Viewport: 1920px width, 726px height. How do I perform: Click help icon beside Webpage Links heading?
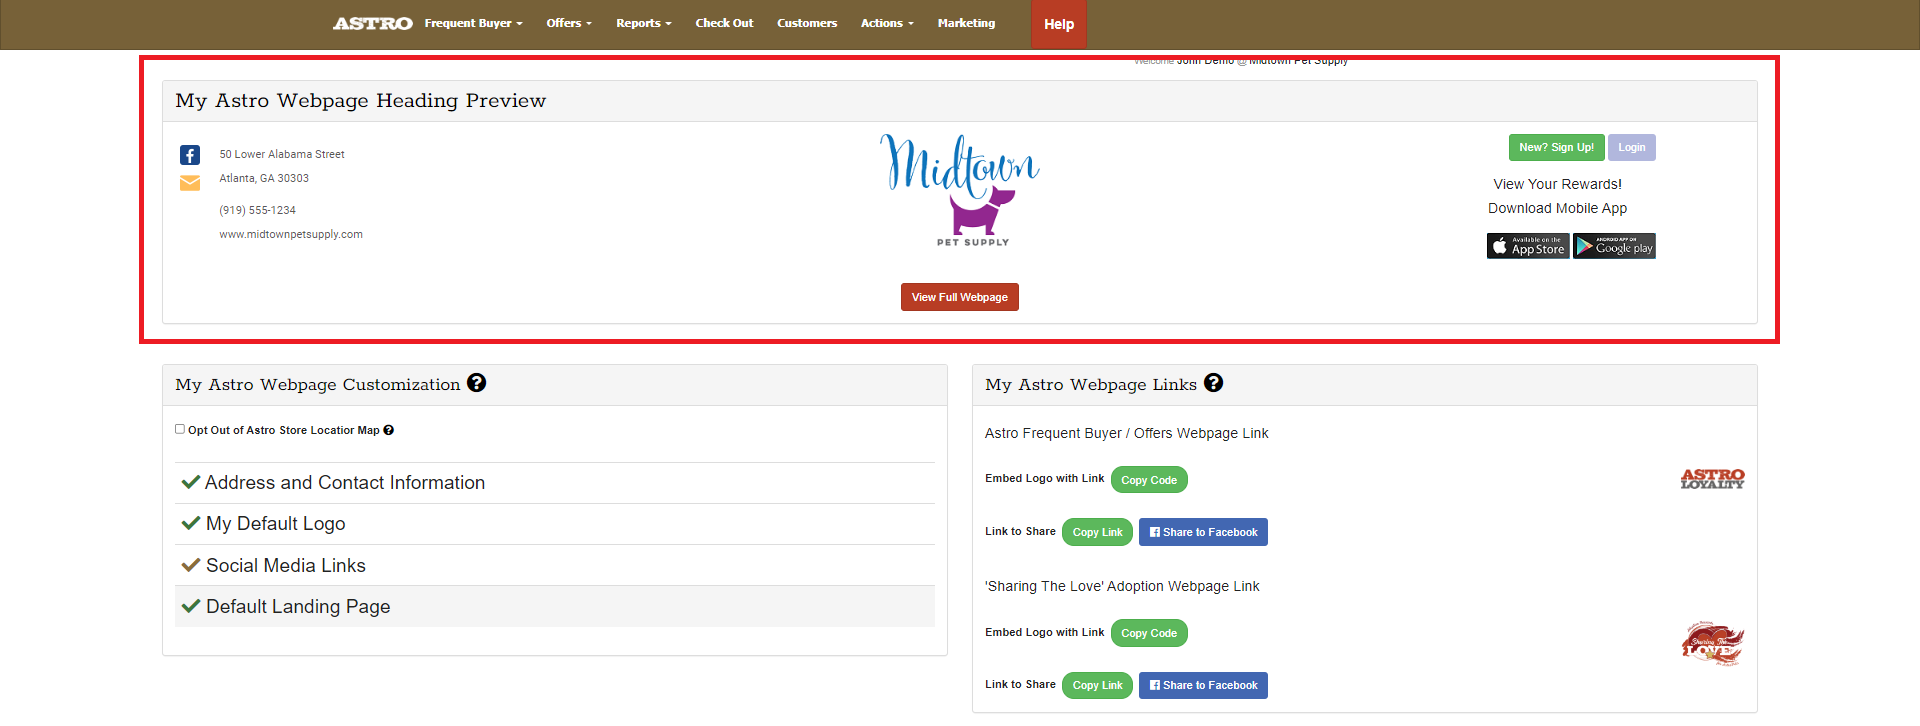coord(1213,383)
